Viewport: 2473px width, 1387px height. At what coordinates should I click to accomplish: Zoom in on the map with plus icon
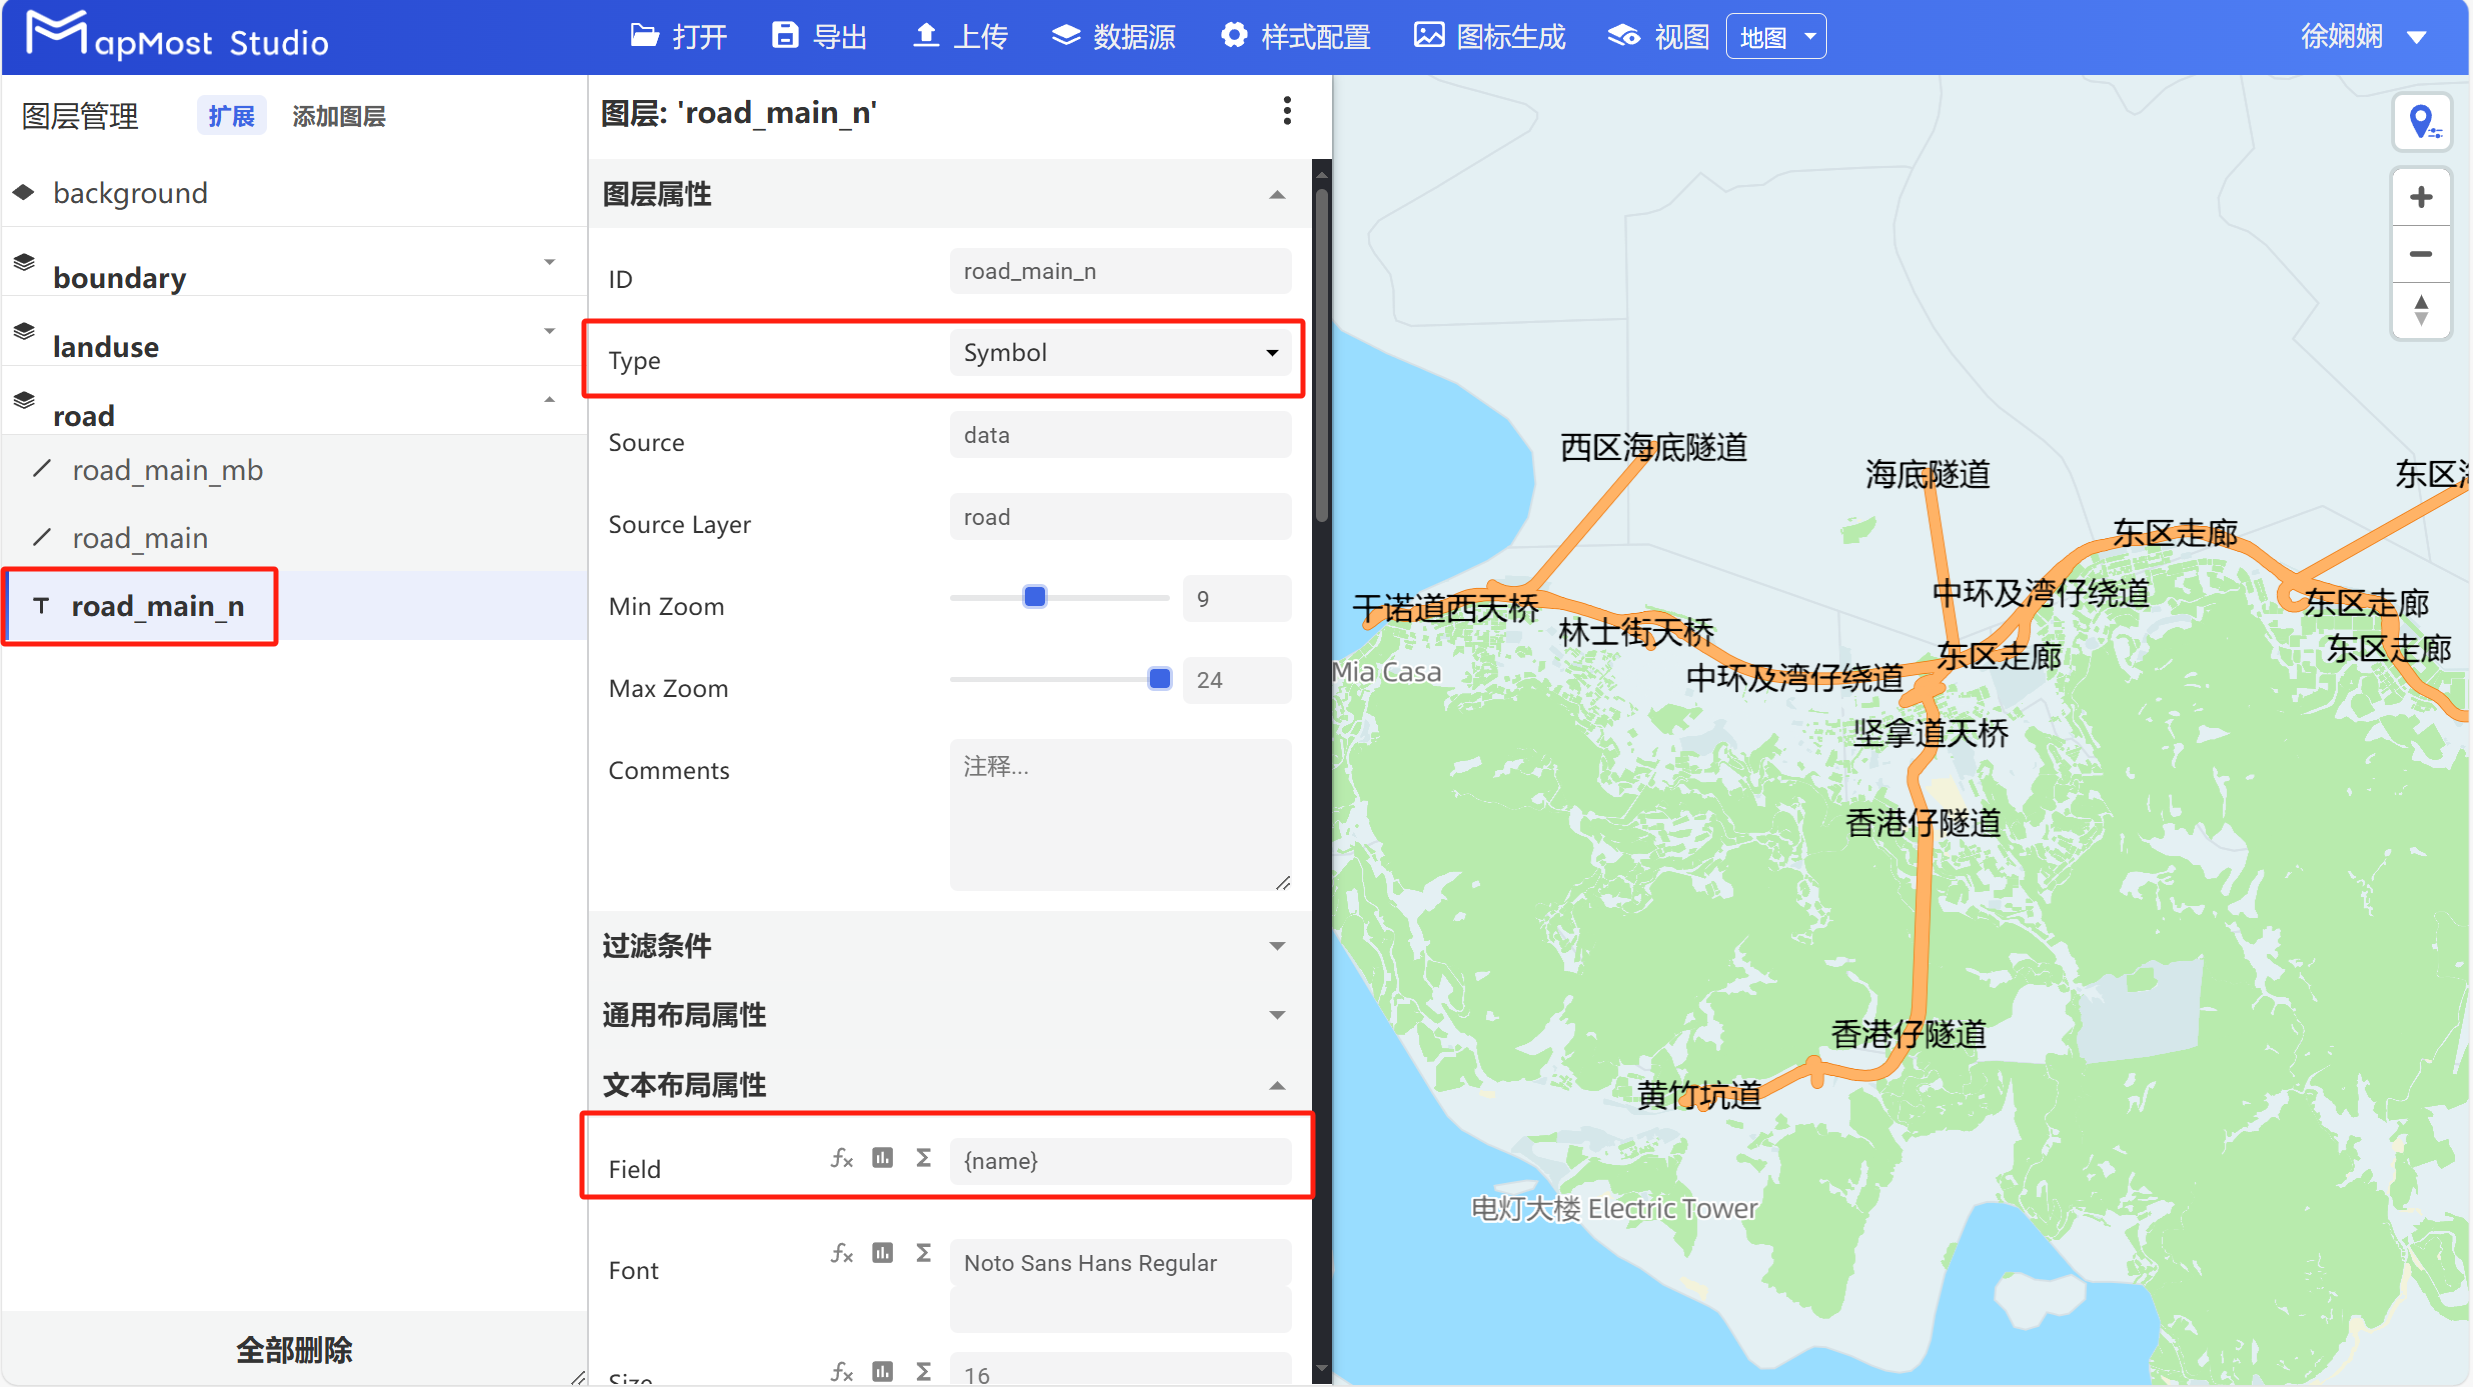click(2421, 196)
